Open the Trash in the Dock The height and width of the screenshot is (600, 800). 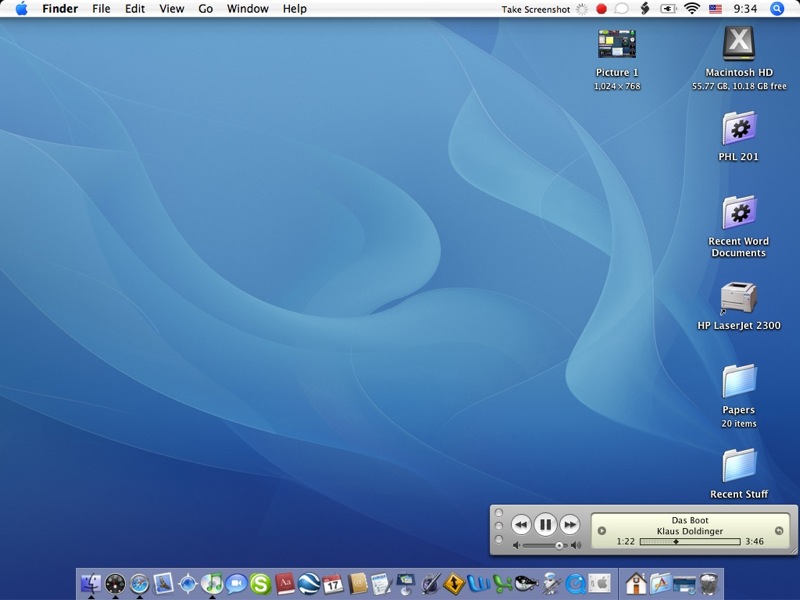click(709, 583)
